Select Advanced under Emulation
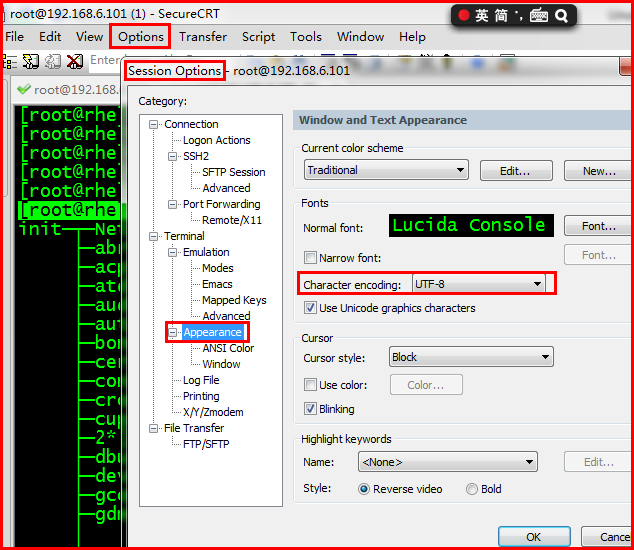 coord(226,316)
